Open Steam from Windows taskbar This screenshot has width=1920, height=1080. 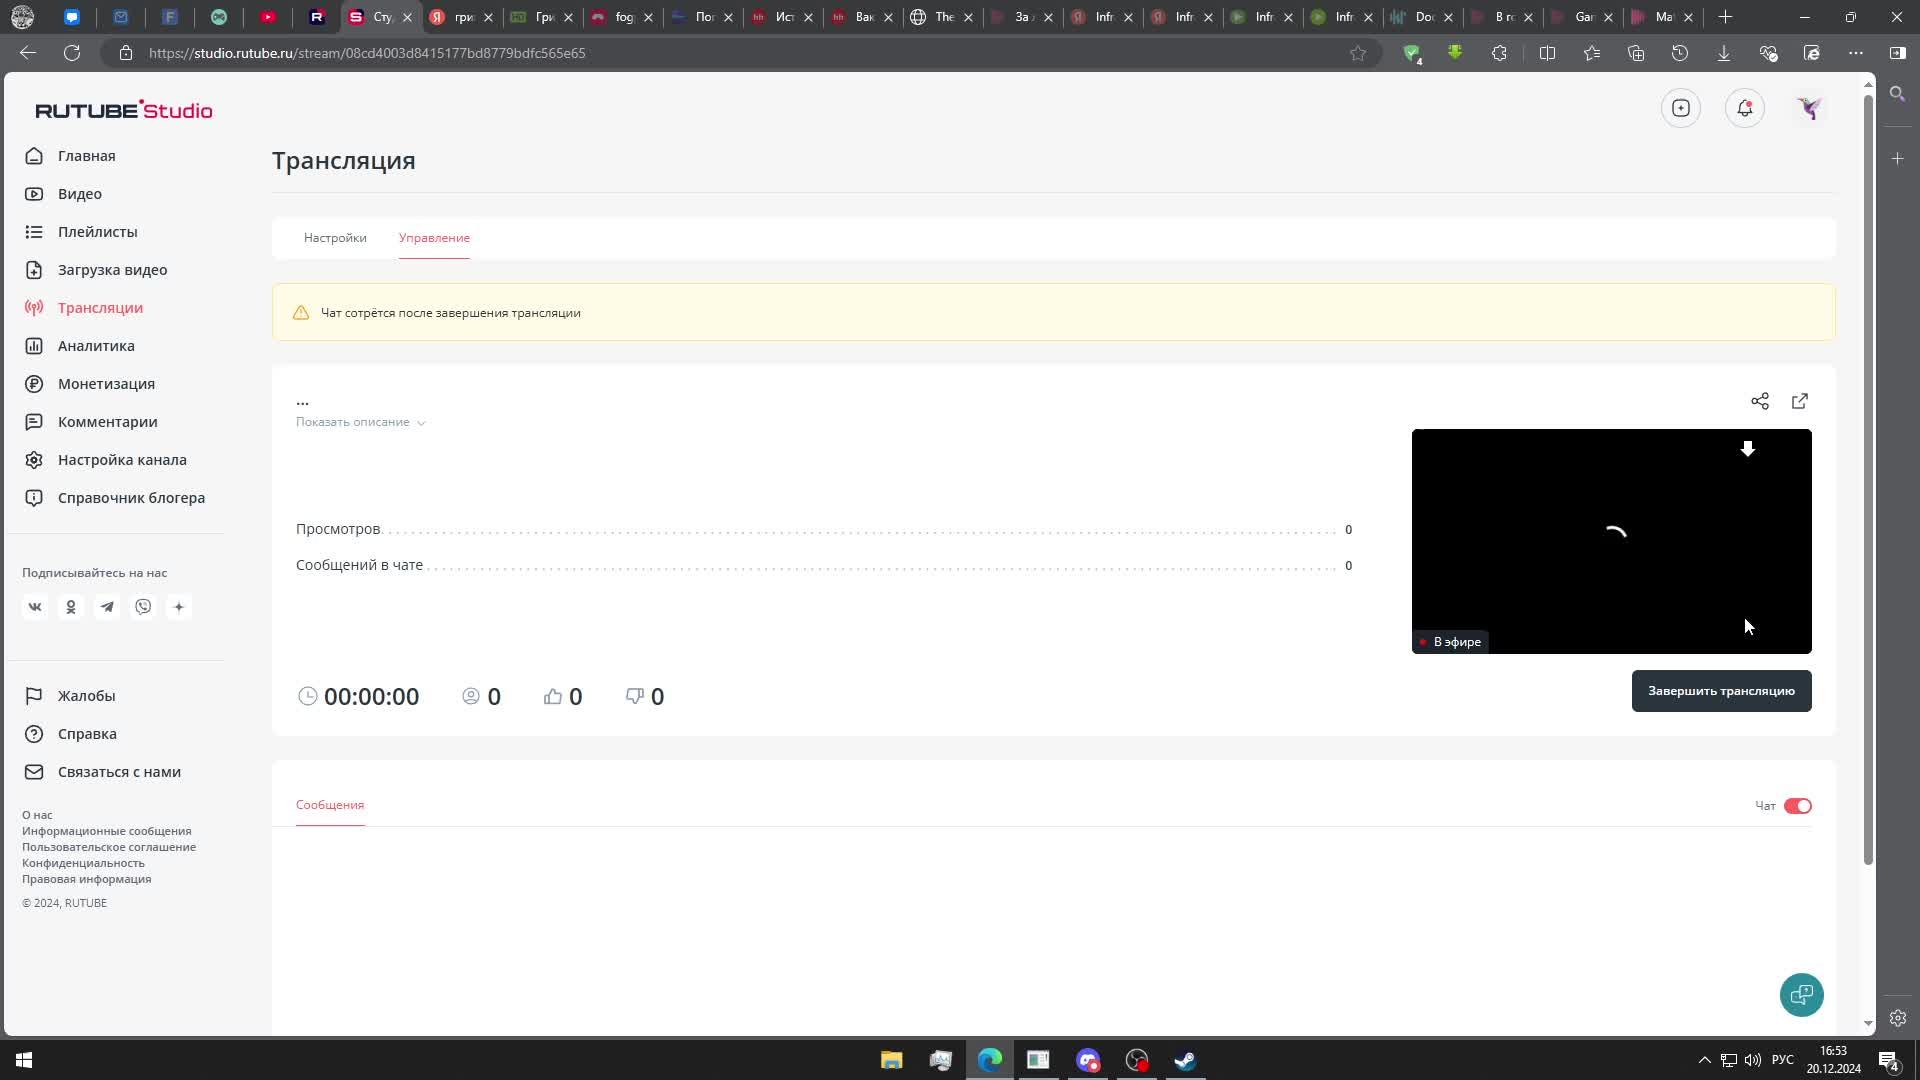click(1185, 1060)
